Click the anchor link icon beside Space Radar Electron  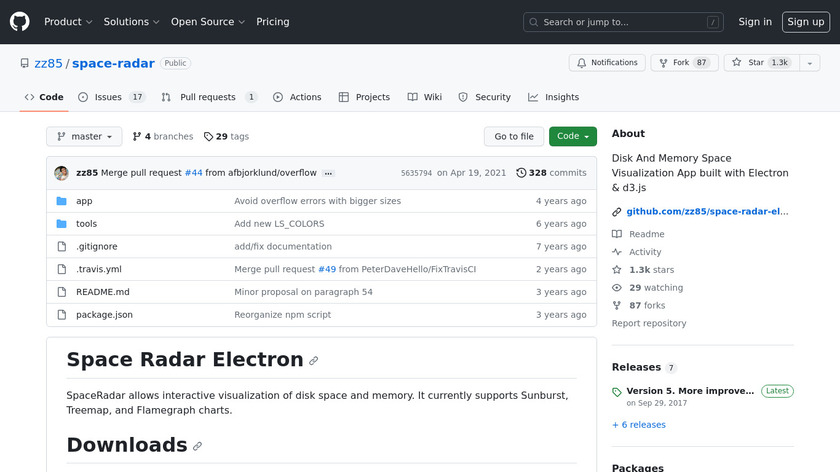click(314, 361)
